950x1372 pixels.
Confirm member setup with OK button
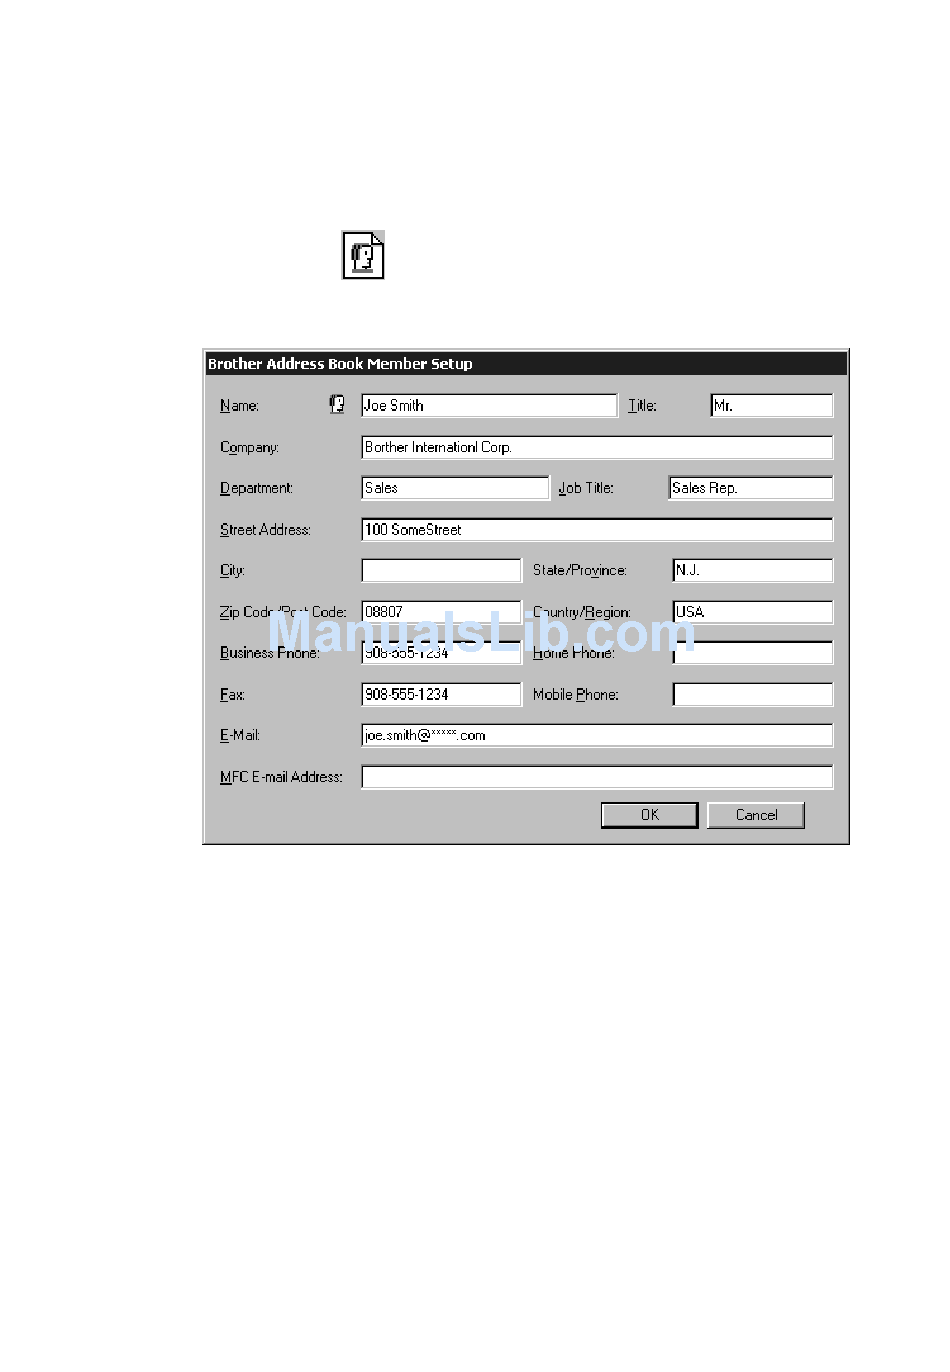(649, 815)
